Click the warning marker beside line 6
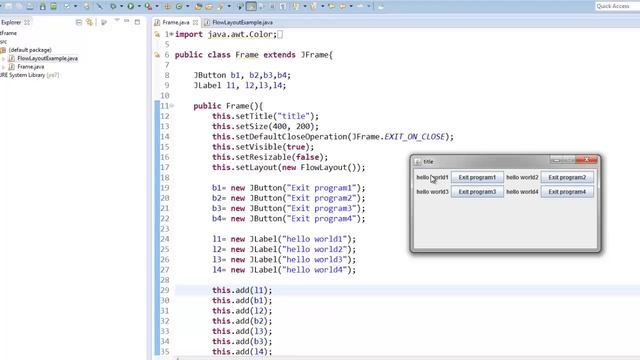This screenshot has height=360, width=640. click(157, 55)
